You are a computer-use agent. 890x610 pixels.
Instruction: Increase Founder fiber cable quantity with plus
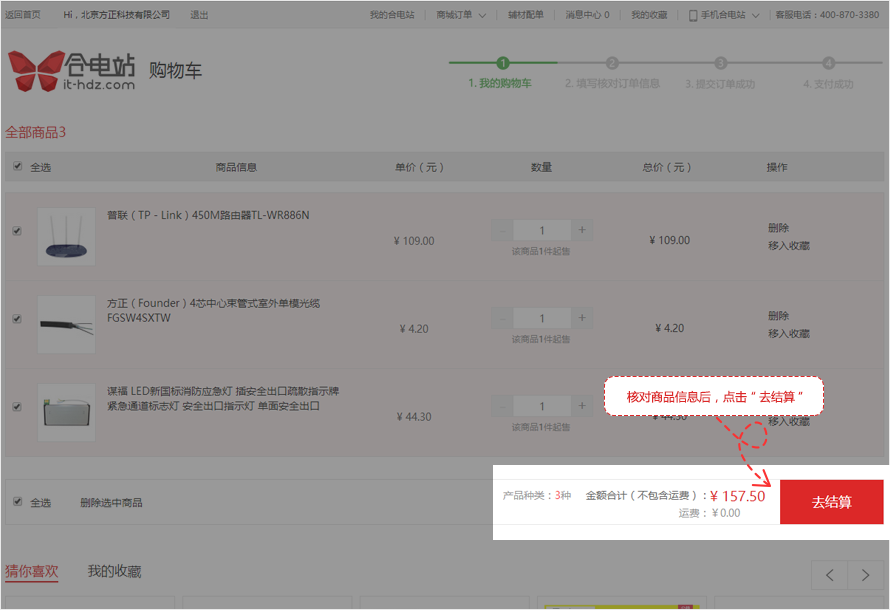[x=582, y=319]
